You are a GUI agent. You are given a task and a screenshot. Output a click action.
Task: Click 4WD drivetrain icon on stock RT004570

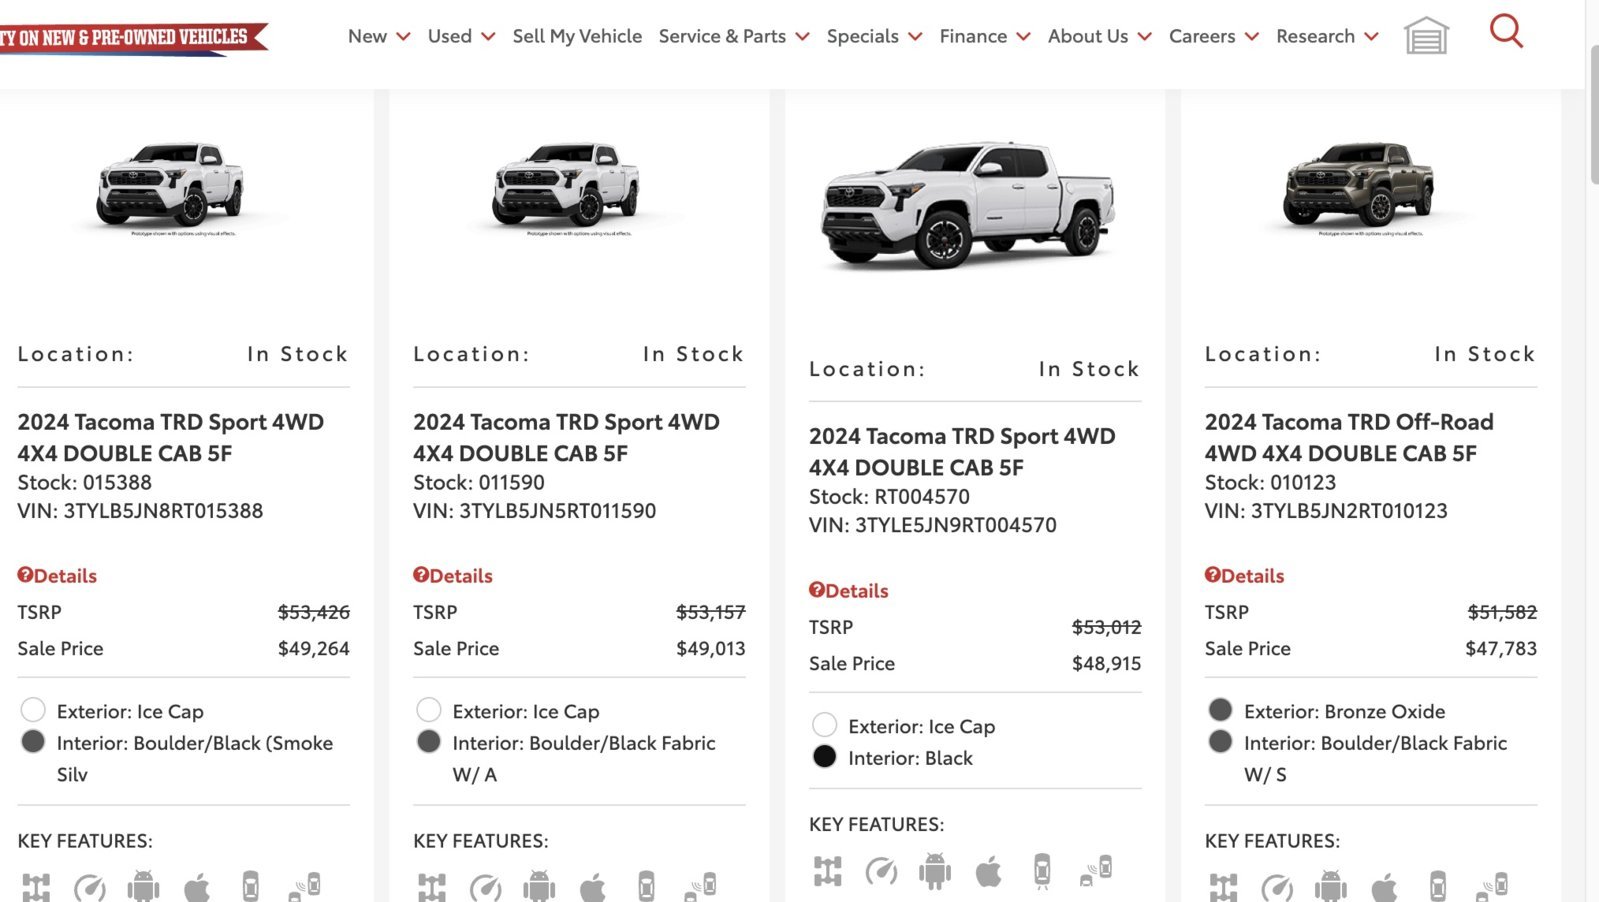pyautogui.click(x=827, y=871)
